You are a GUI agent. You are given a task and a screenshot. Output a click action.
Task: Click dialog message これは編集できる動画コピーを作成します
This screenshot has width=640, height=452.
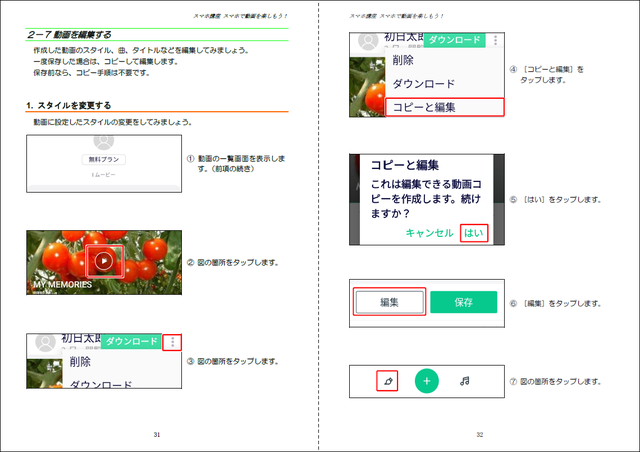point(426,199)
